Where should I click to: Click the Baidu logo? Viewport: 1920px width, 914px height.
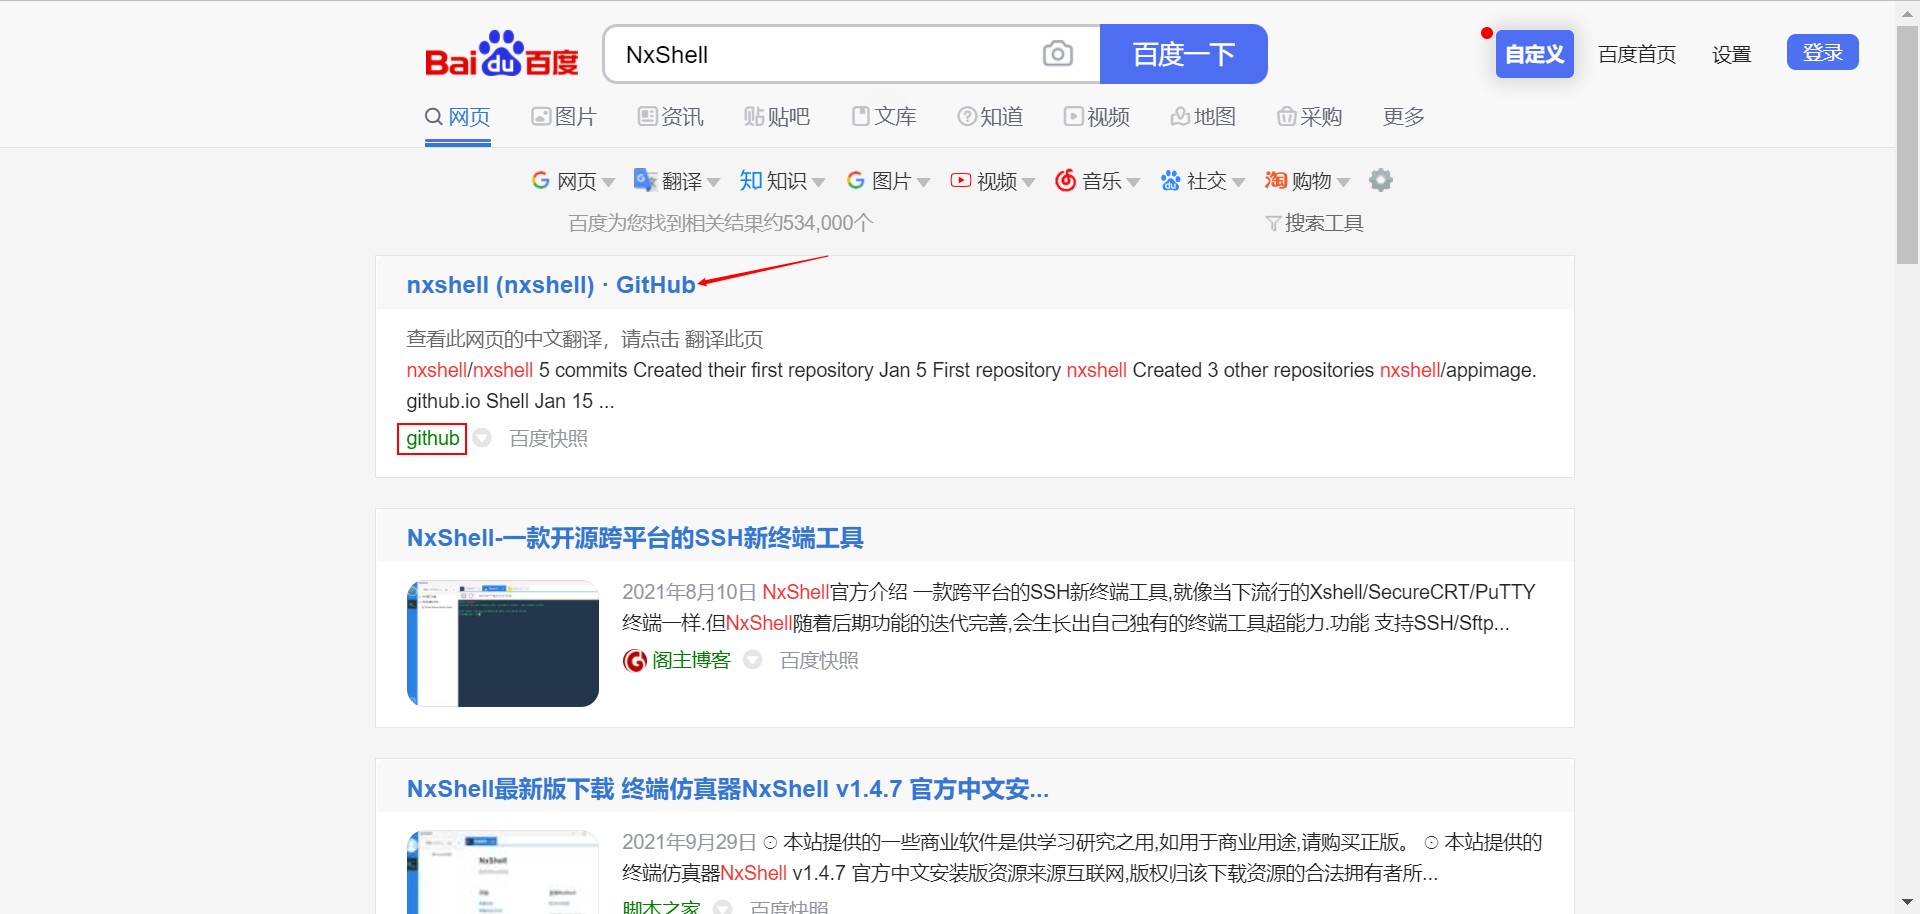pyautogui.click(x=500, y=54)
